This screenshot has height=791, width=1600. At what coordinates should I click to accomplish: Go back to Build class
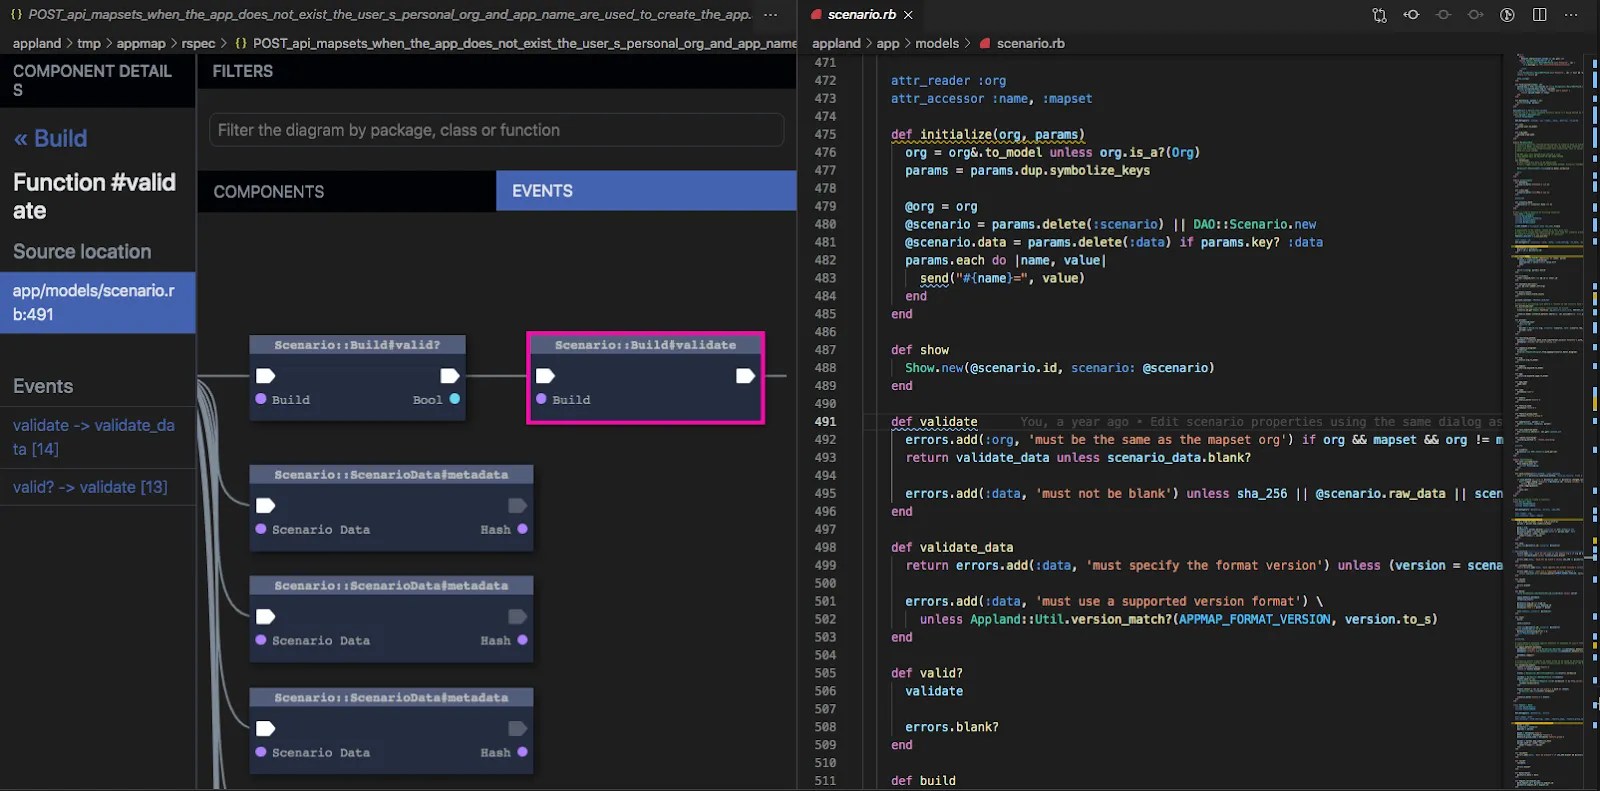coord(50,138)
